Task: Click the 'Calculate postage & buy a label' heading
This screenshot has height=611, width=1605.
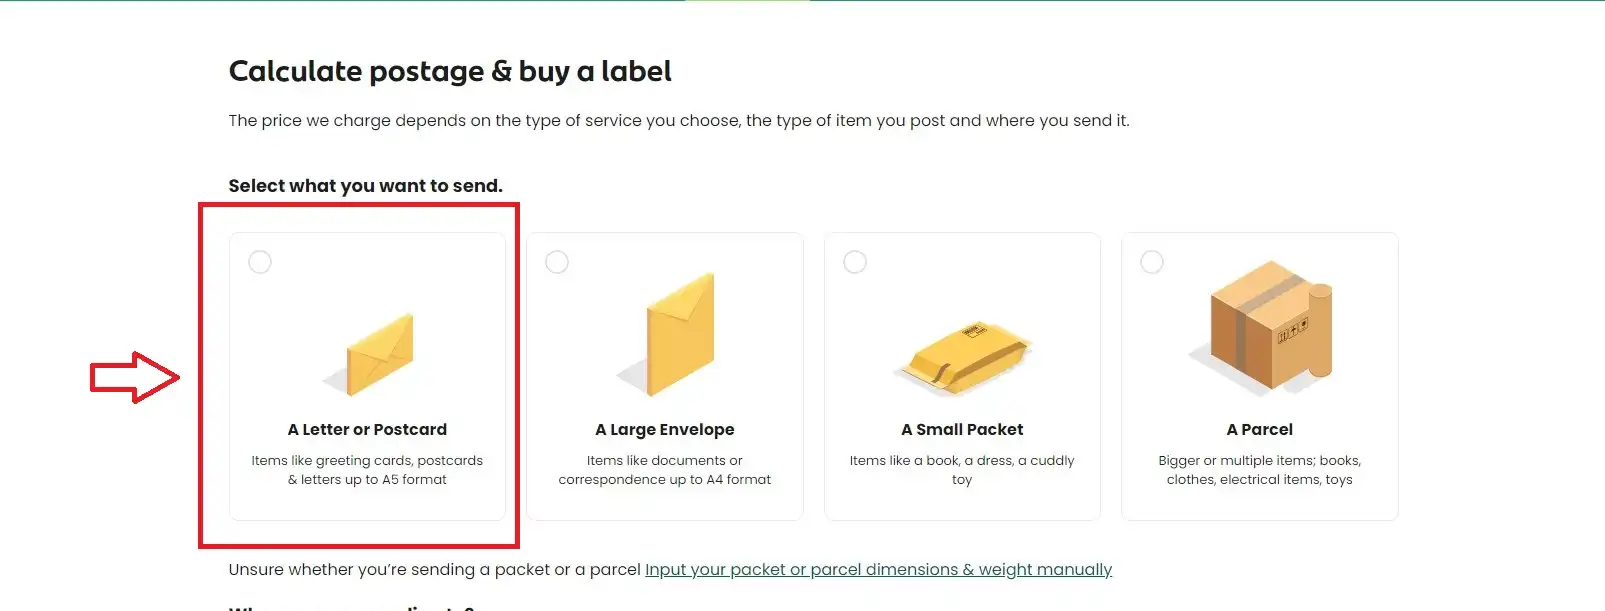Action: pos(450,71)
